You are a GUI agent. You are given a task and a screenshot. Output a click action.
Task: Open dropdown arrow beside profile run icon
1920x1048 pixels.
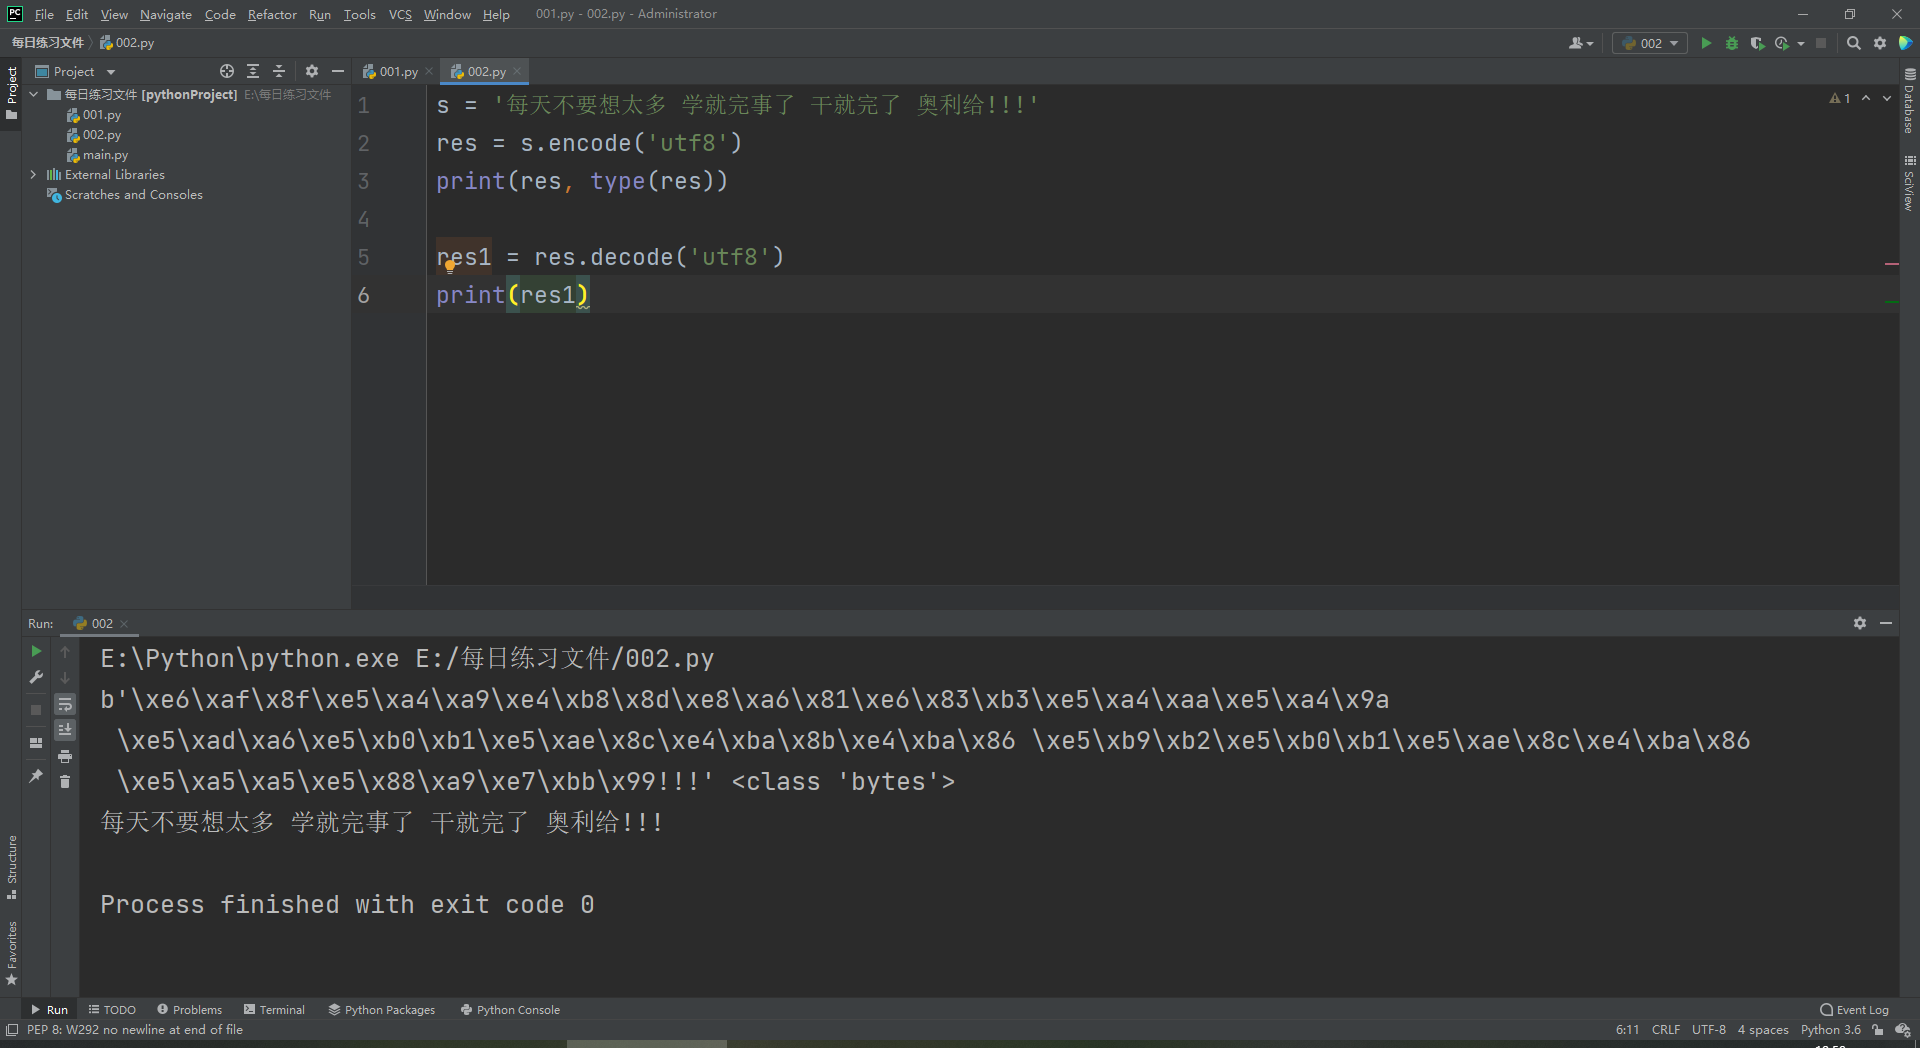click(1801, 43)
